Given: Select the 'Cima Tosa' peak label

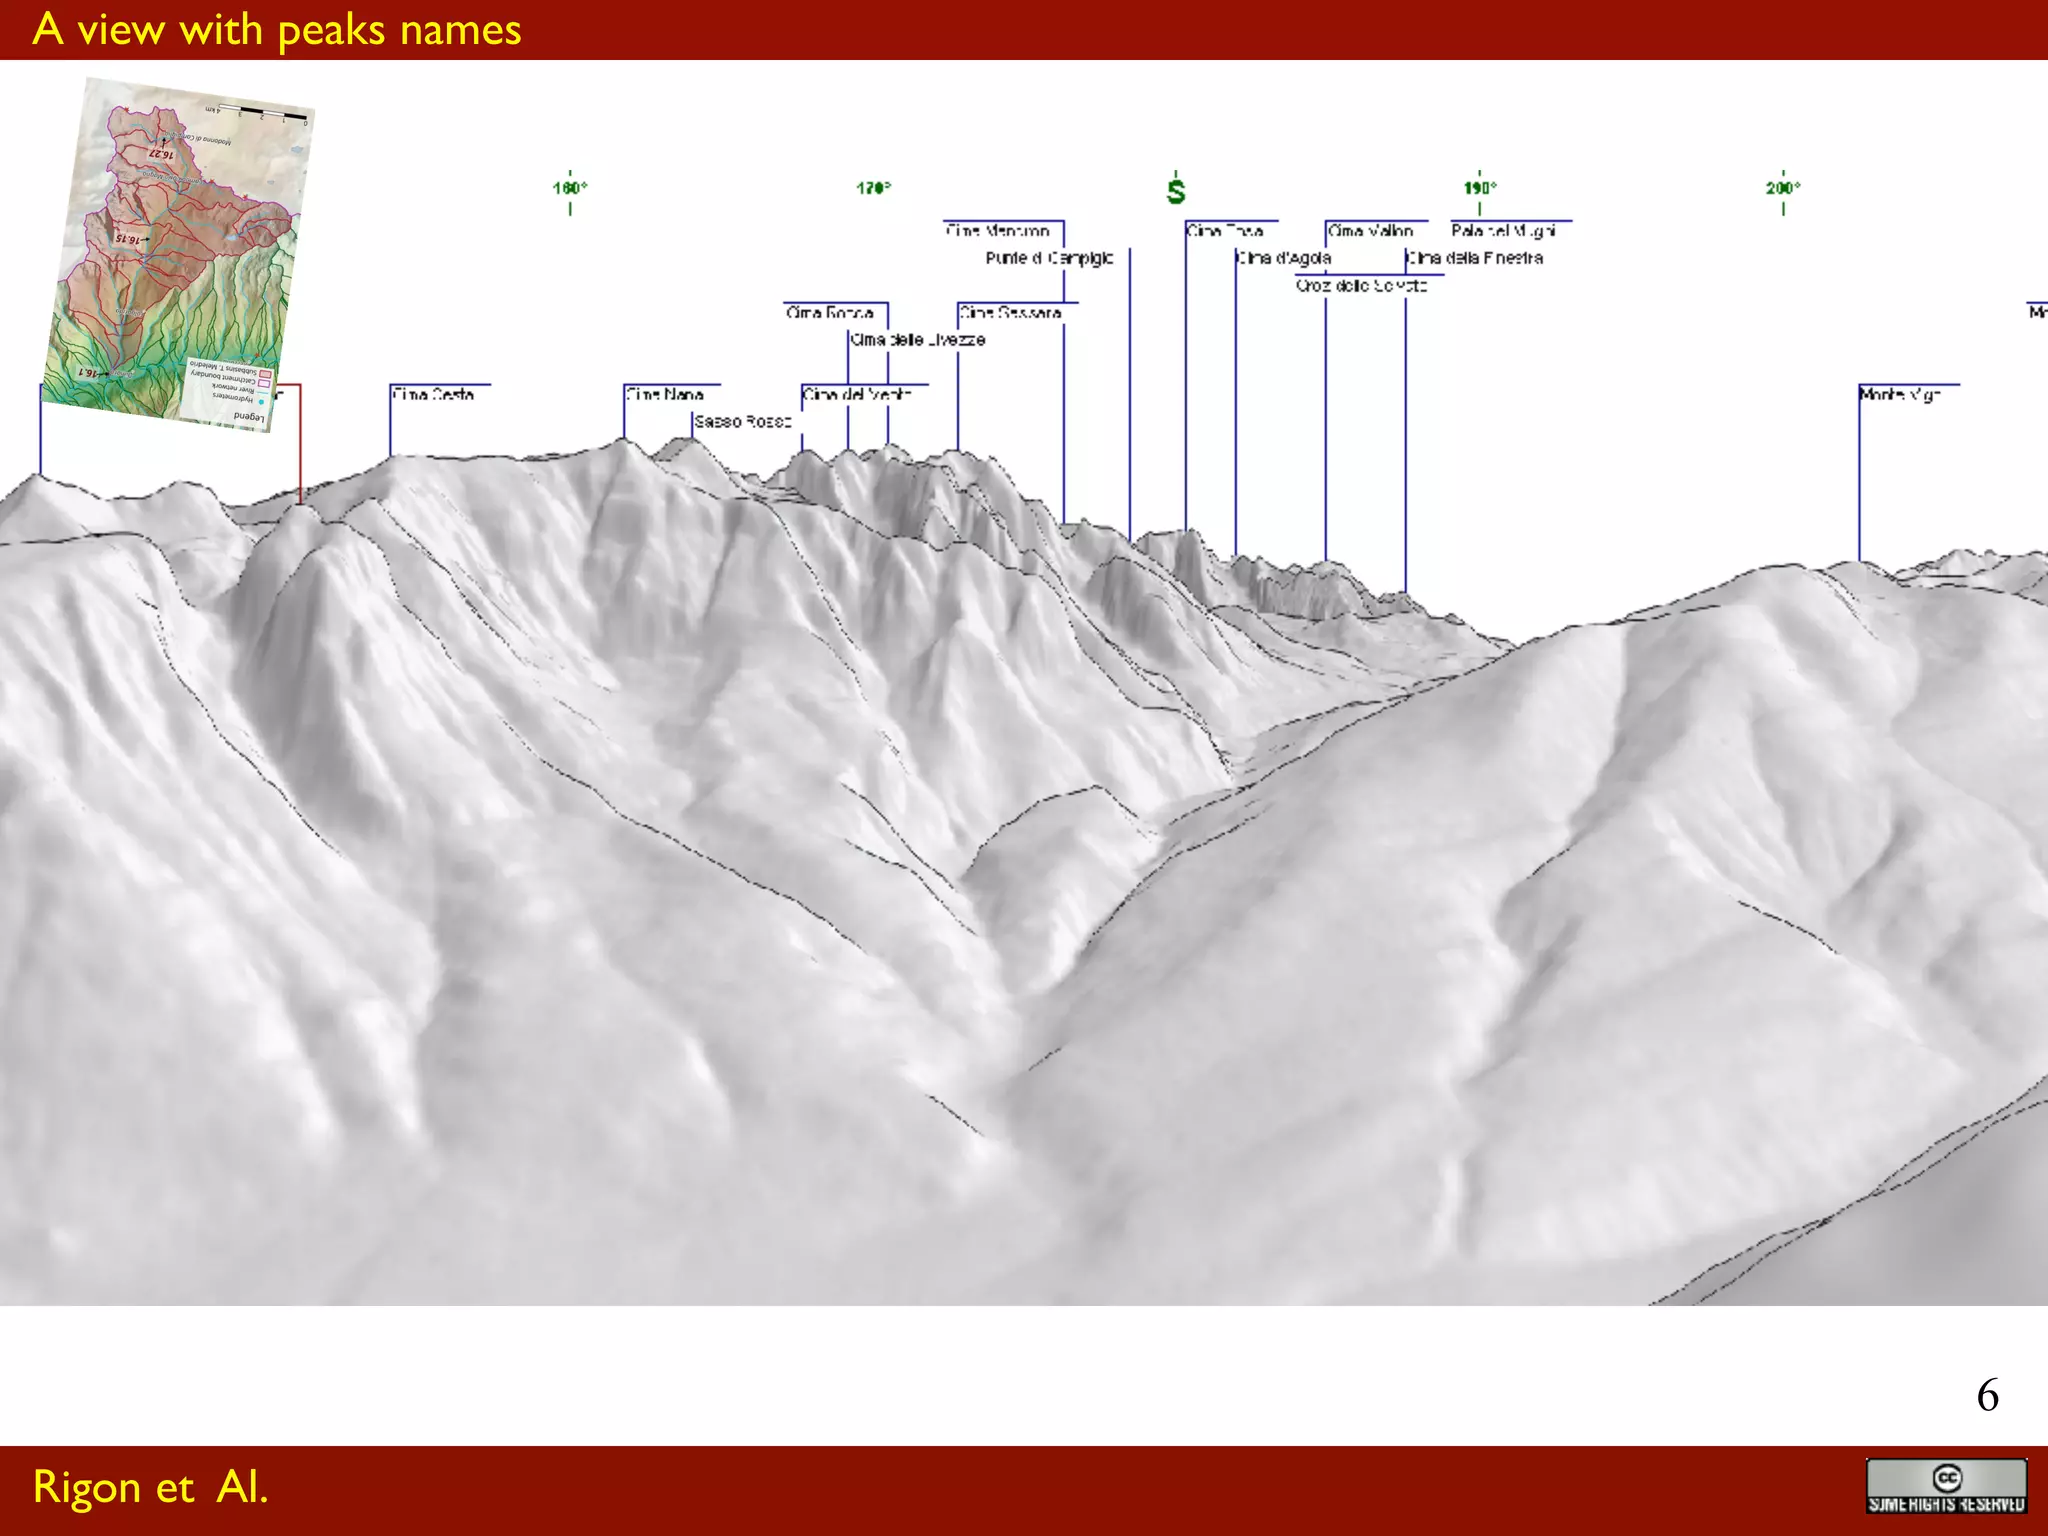Looking at the screenshot, I should pyautogui.click(x=1225, y=231).
